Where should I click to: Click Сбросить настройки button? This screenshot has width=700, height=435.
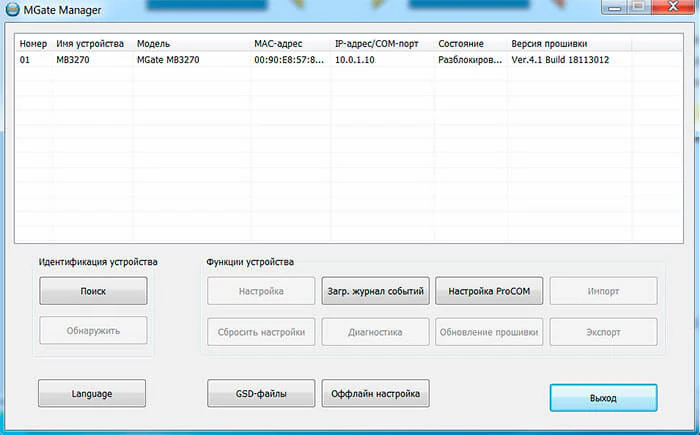(261, 332)
